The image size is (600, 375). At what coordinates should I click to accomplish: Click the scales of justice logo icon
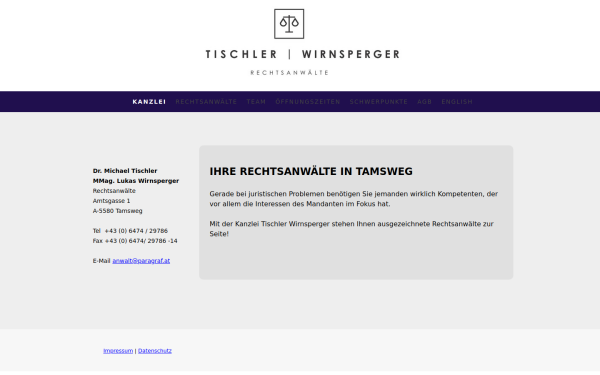289,24
